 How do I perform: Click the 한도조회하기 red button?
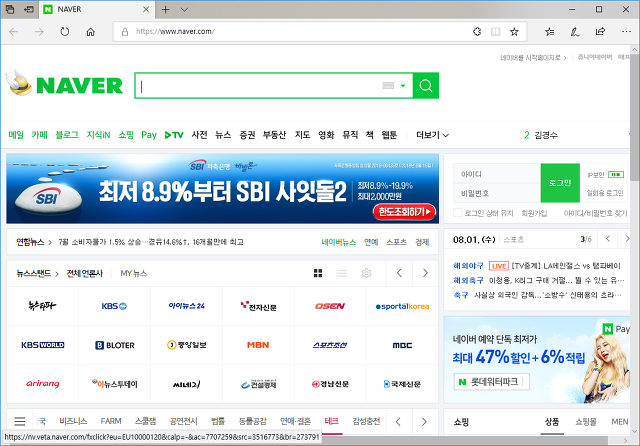404,212
